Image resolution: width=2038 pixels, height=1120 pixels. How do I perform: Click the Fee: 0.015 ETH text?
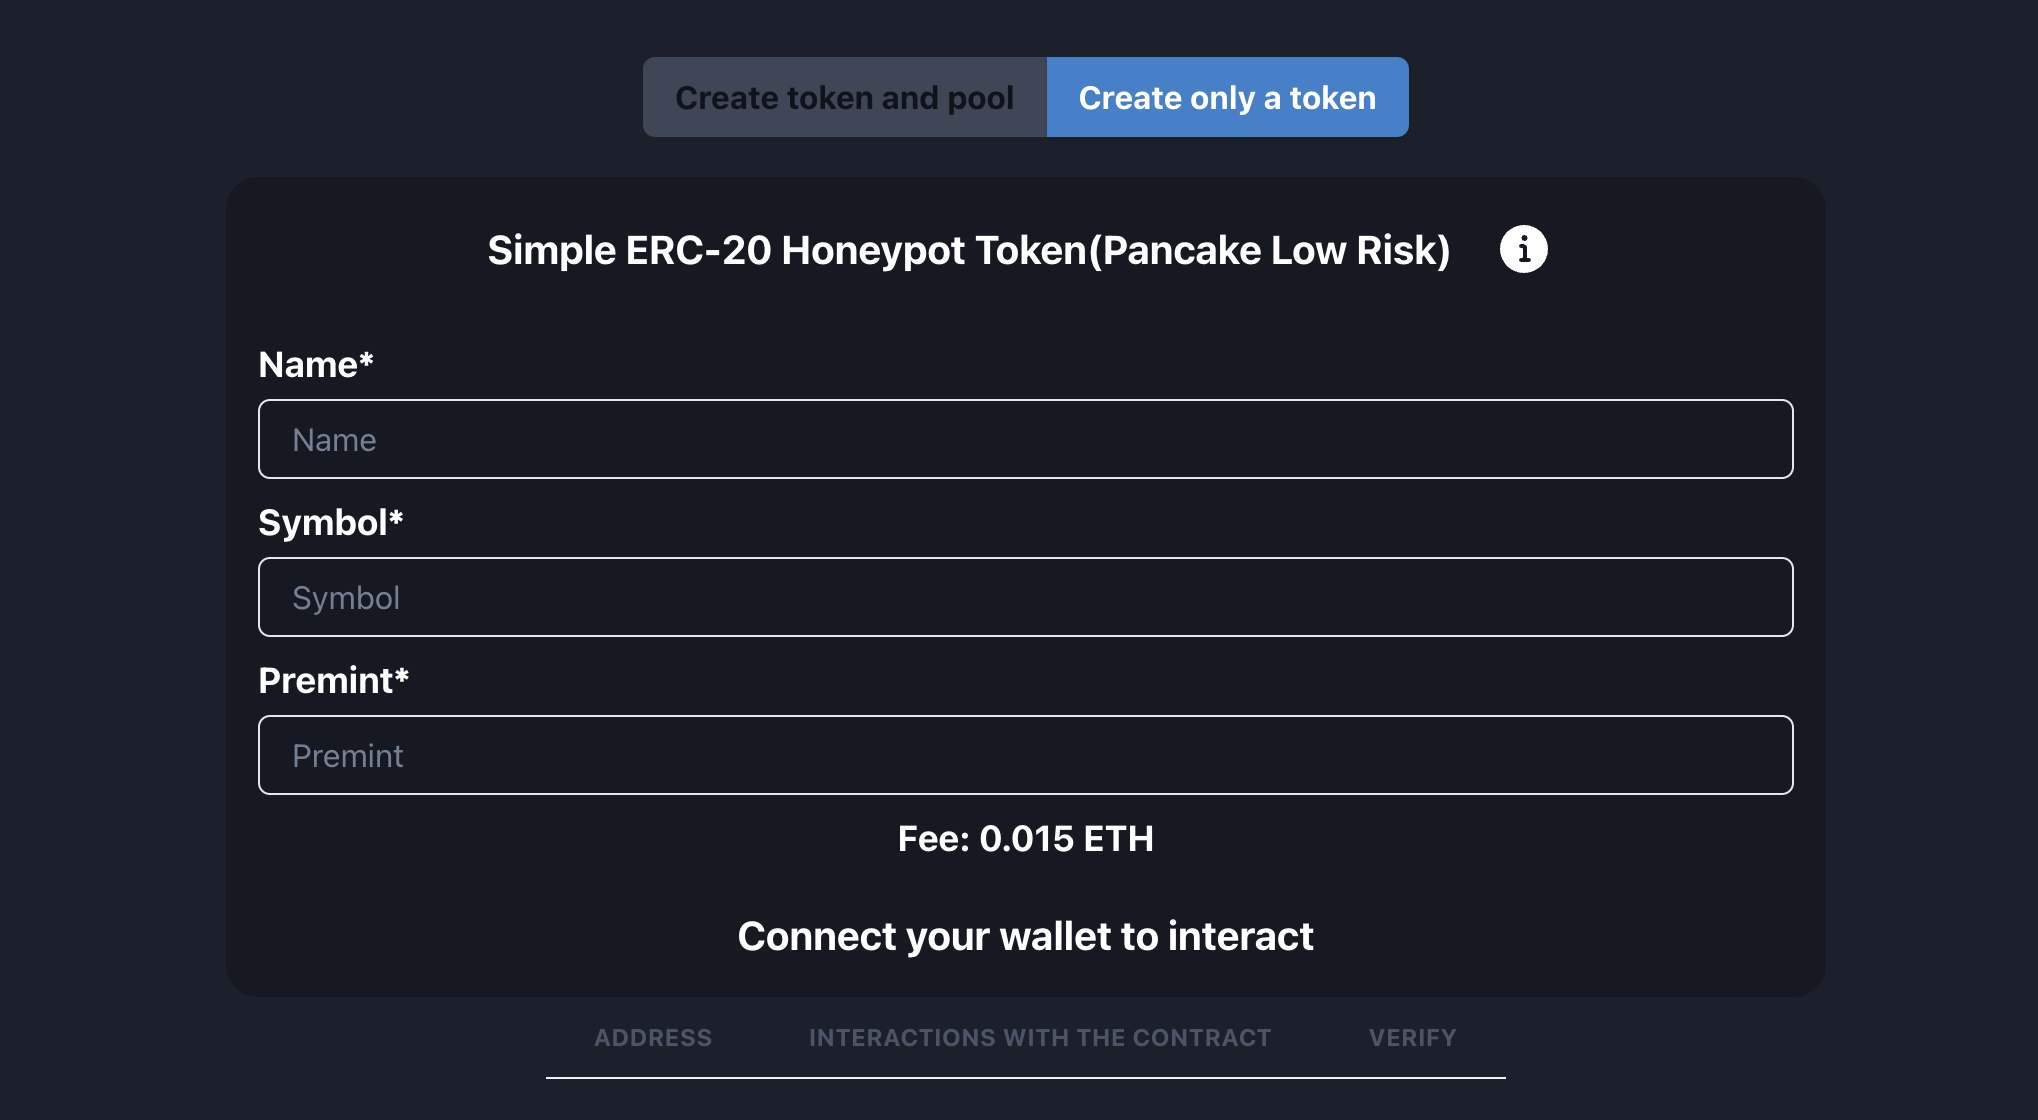[x=1025, y=839]
